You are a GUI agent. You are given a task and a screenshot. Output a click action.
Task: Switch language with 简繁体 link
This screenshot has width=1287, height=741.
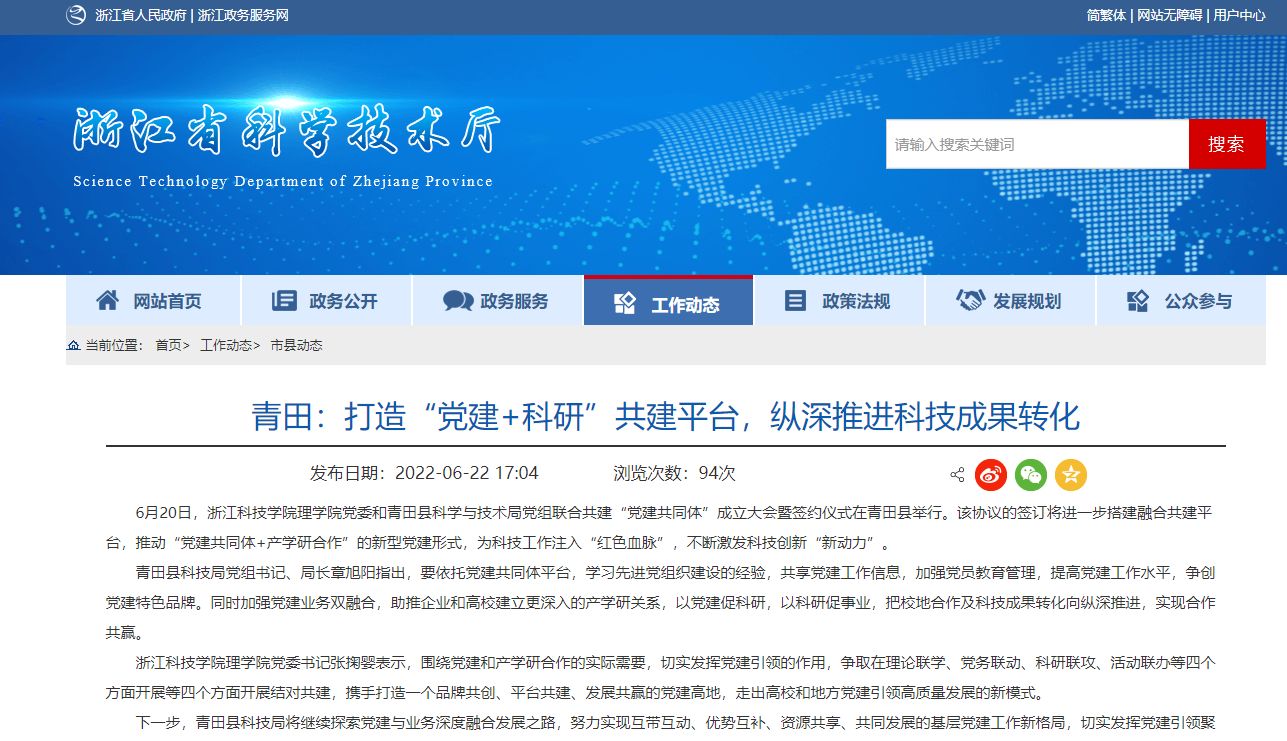pyautogui.click(x=1106, y=15)
